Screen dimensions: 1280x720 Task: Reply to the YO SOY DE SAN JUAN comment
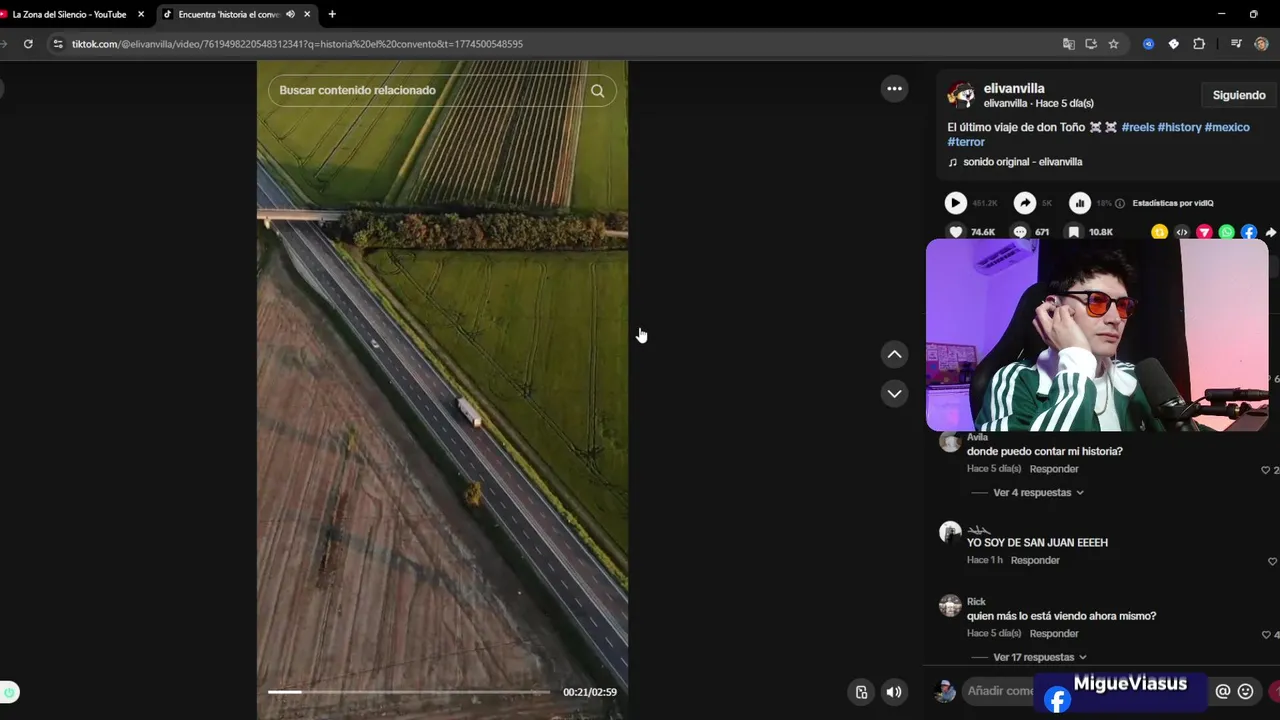pos(1035,561)
